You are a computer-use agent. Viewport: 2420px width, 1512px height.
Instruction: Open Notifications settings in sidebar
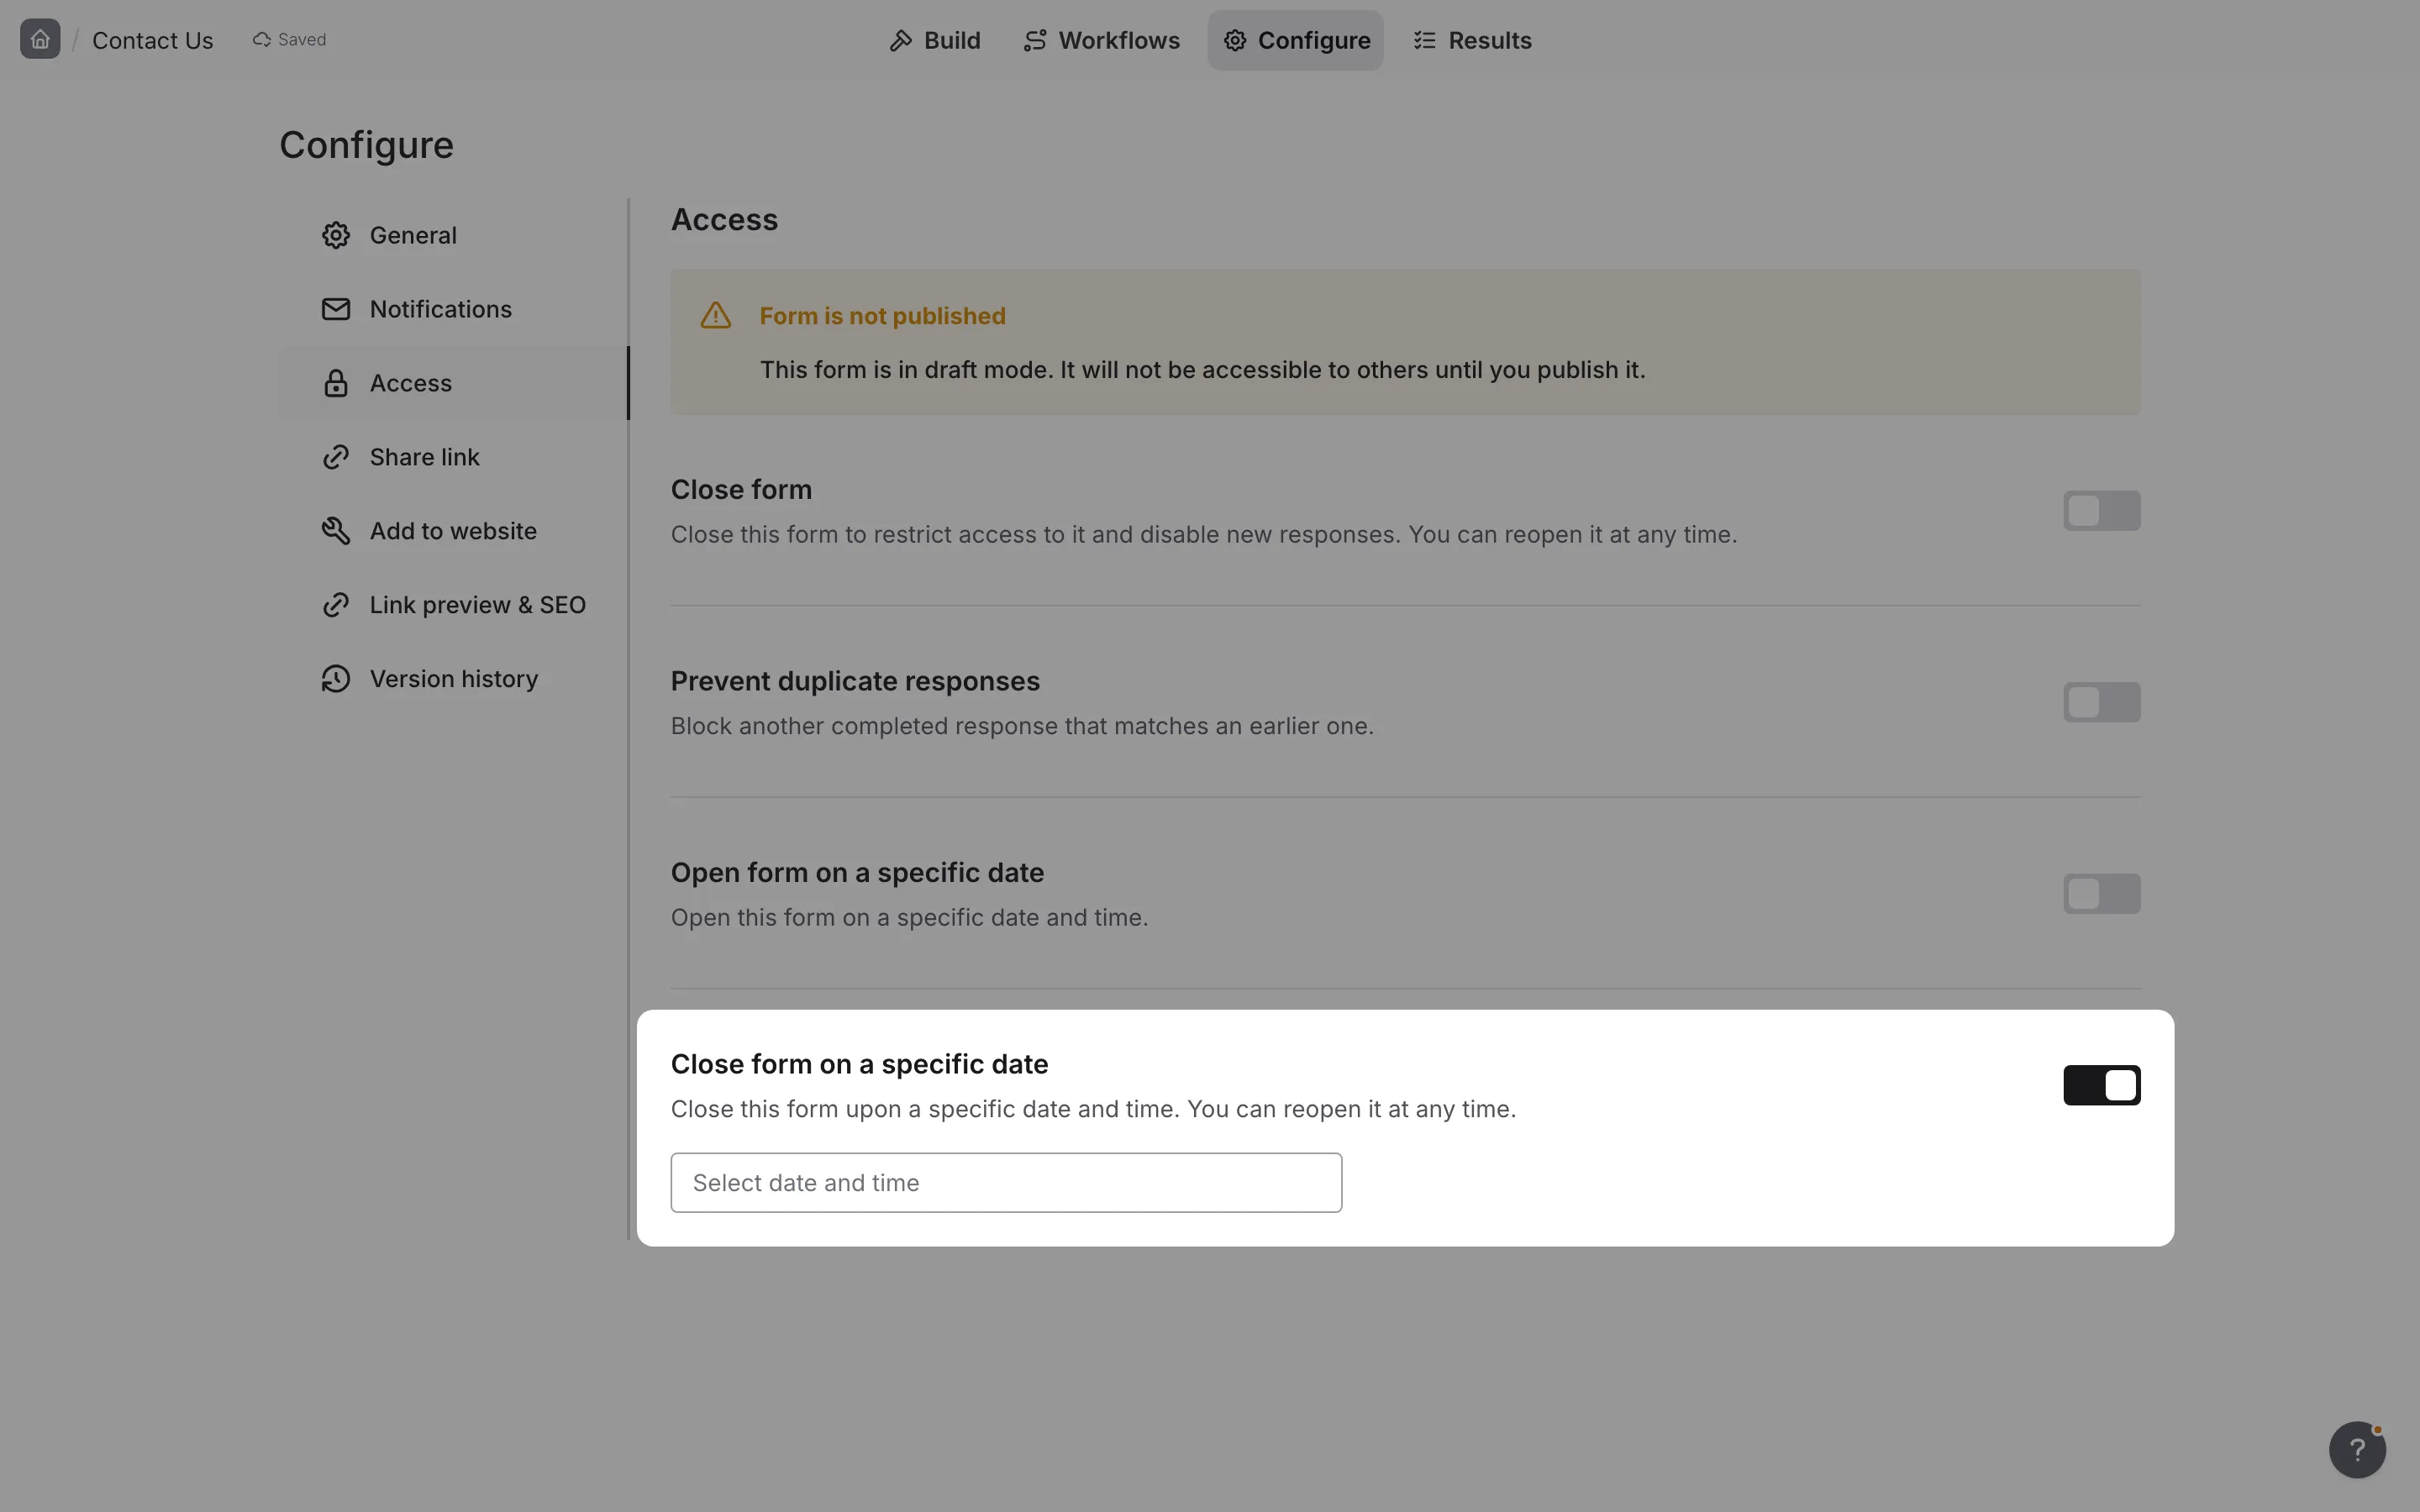tap(453, 309)
